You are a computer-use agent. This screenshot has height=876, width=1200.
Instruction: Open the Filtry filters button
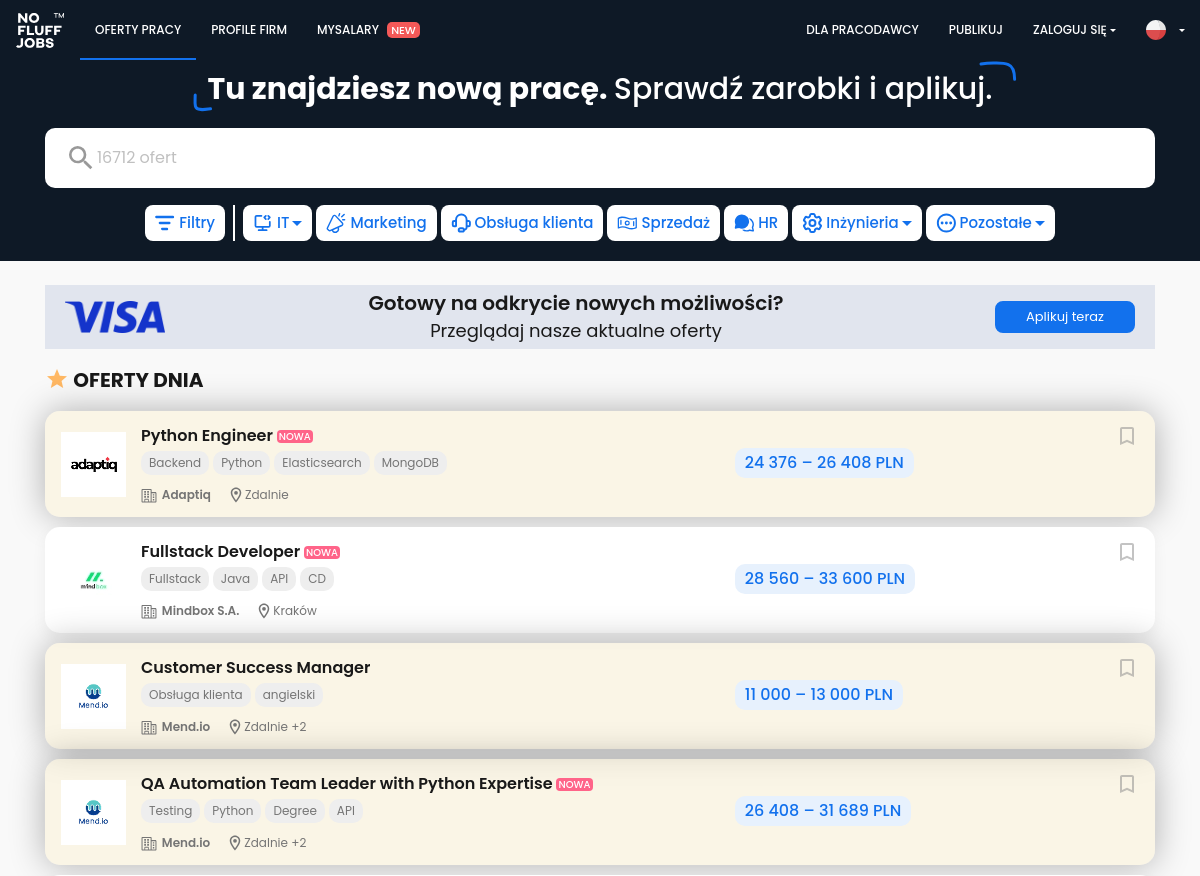185,223
